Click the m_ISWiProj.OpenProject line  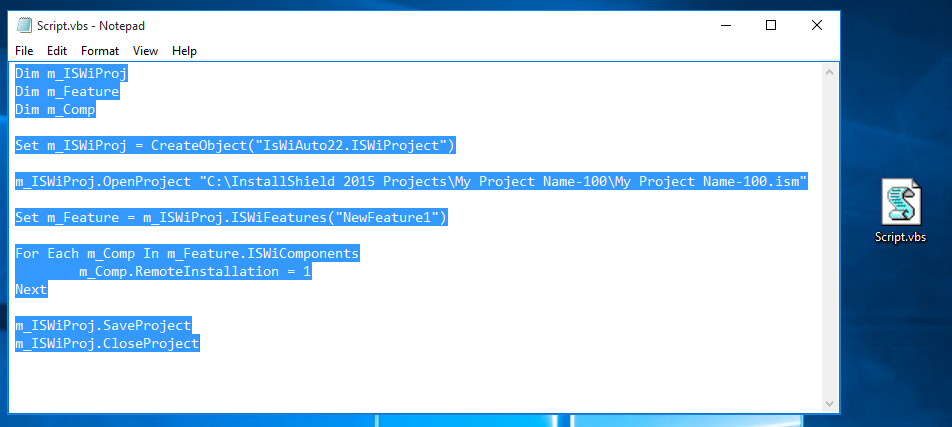[411, 182]
